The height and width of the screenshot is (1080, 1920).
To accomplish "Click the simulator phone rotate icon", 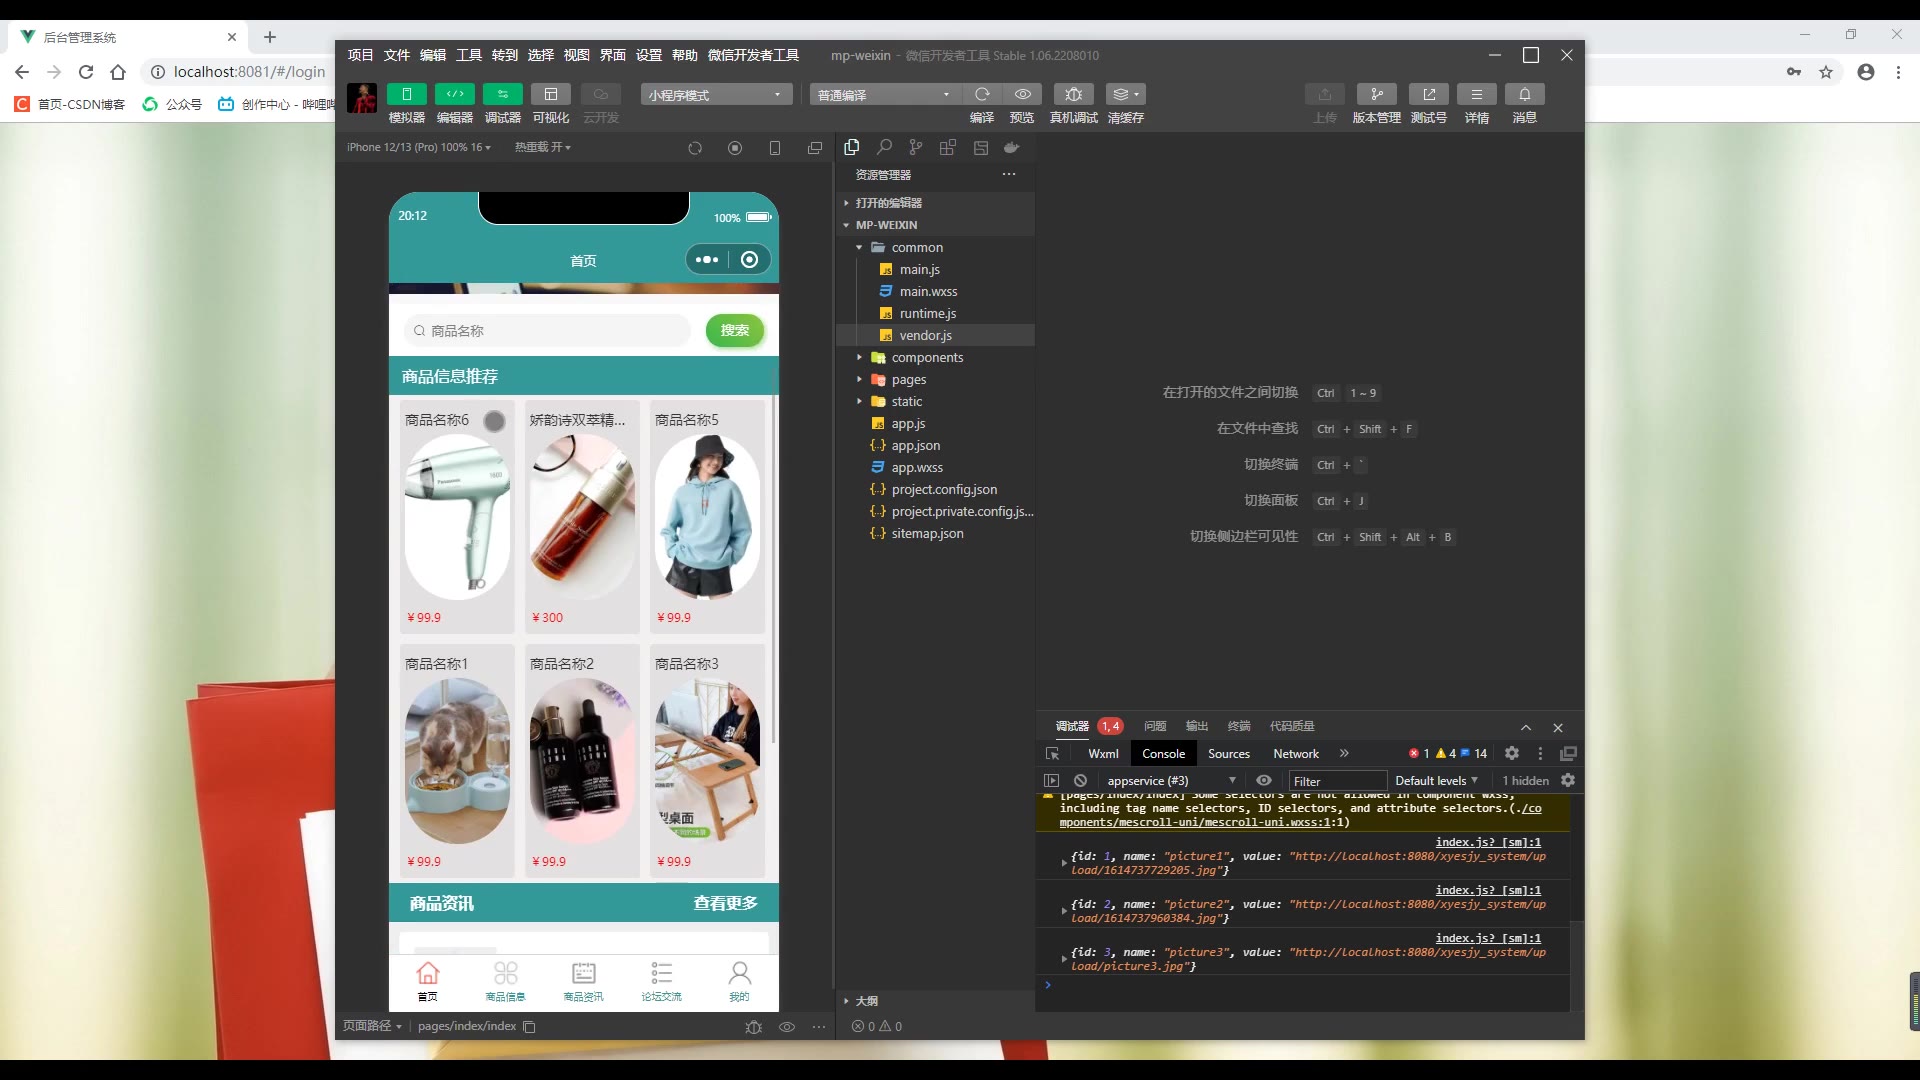I will pyautogui.click(x=775, y=148).
